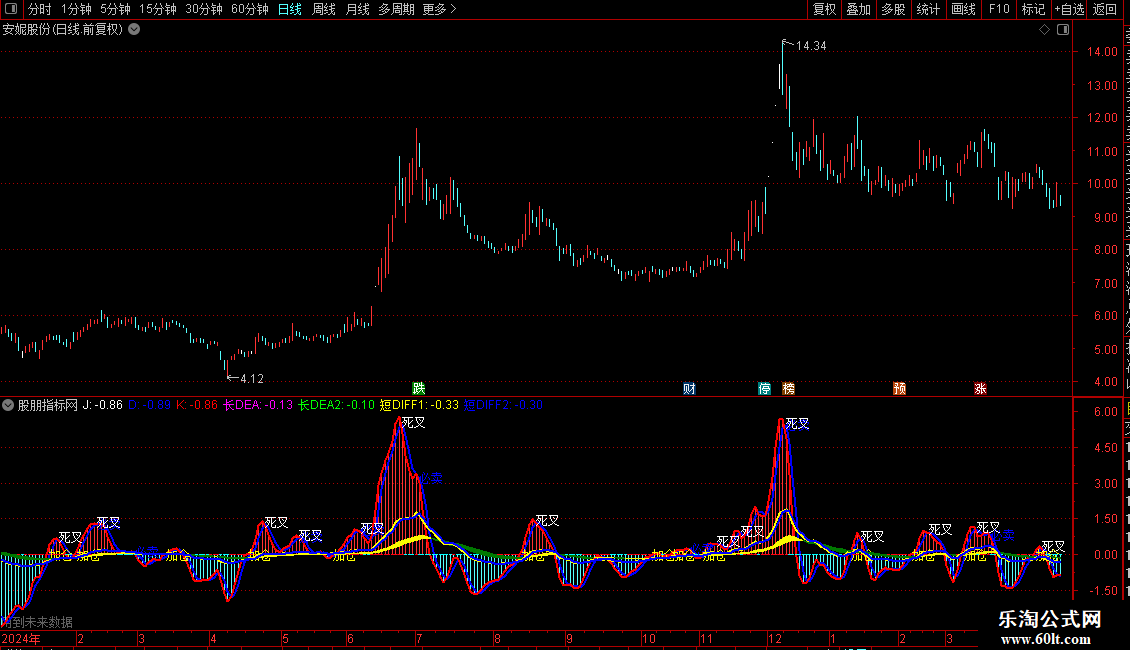Toggle right info panel icon near diamond

tap(1063, 30)
